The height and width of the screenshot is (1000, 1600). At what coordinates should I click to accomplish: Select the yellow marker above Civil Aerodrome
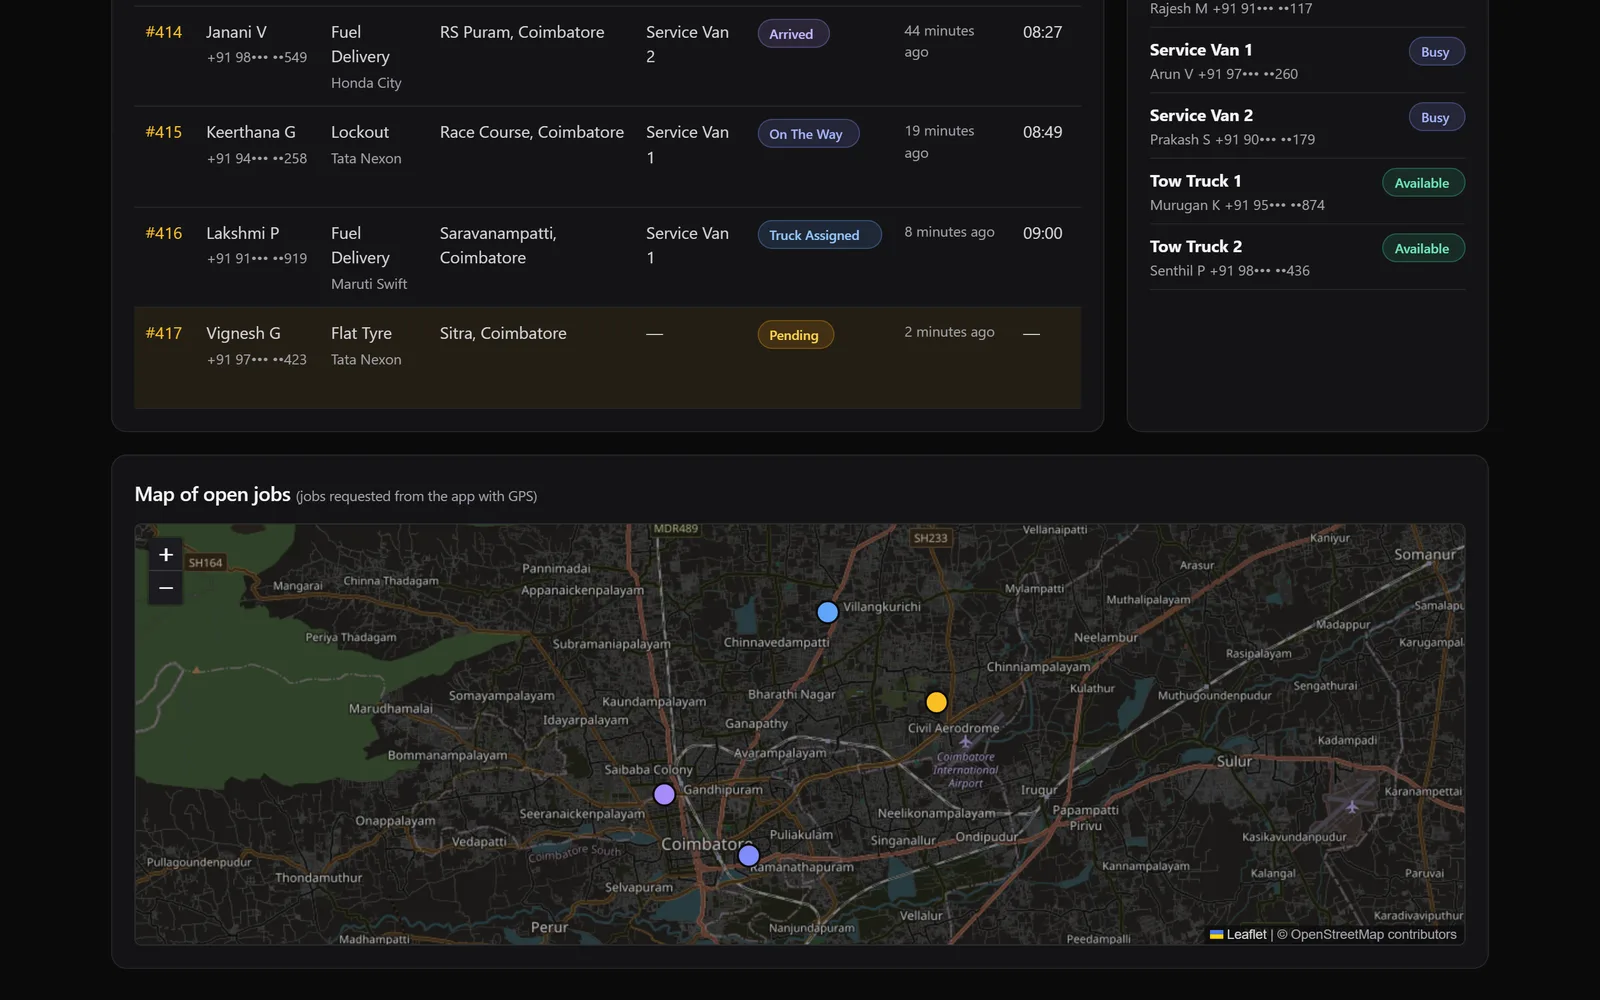click(936, 702)
